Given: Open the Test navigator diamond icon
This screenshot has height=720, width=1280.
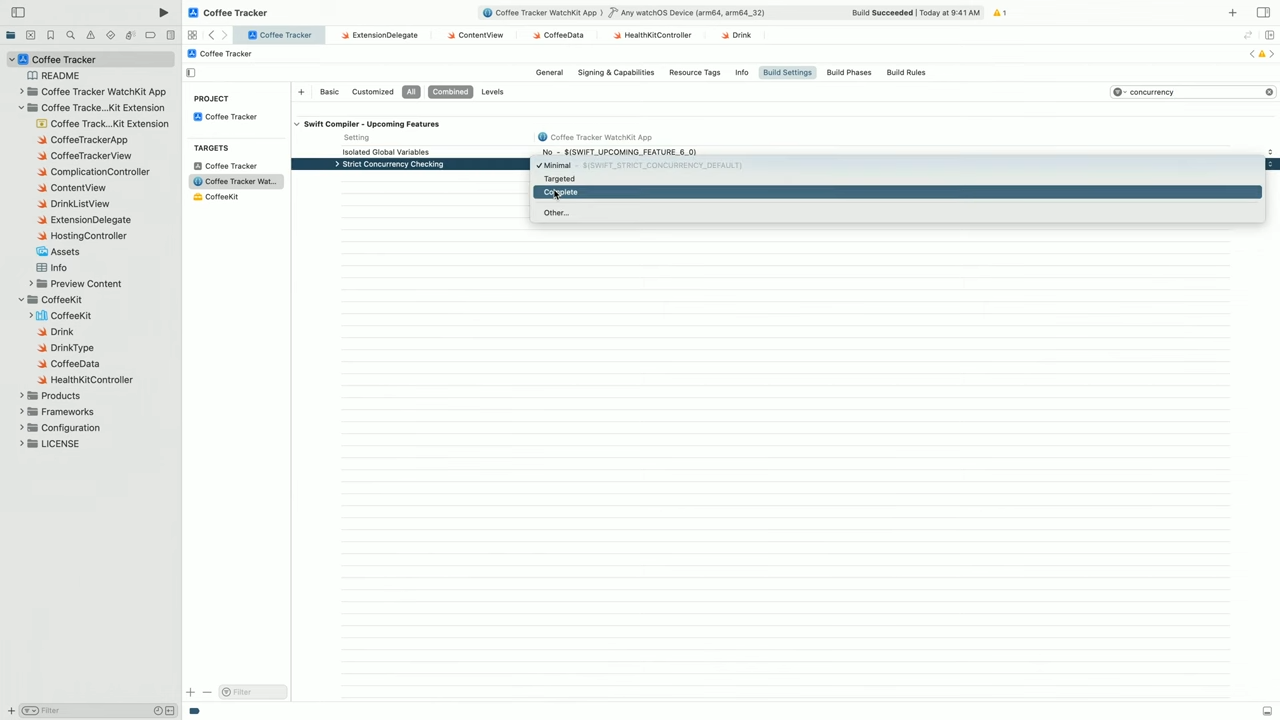Looking at the screenshot, I should tap(111, 35).
